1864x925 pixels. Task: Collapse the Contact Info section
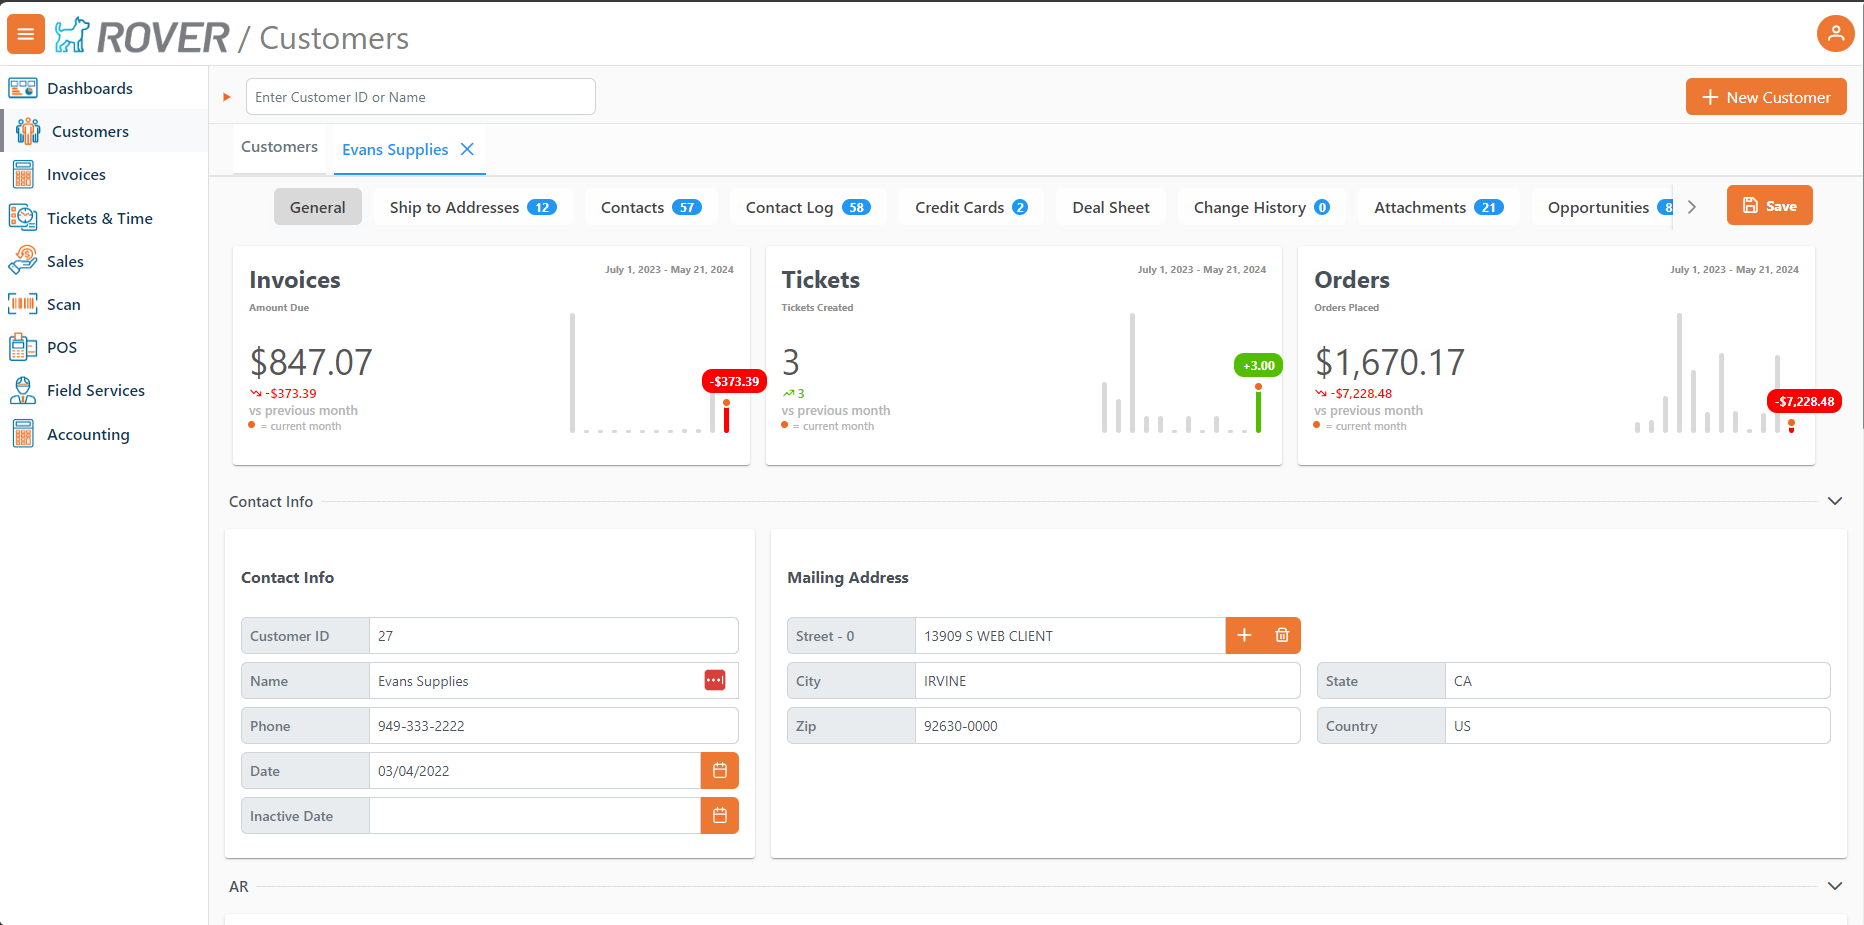1834,501
